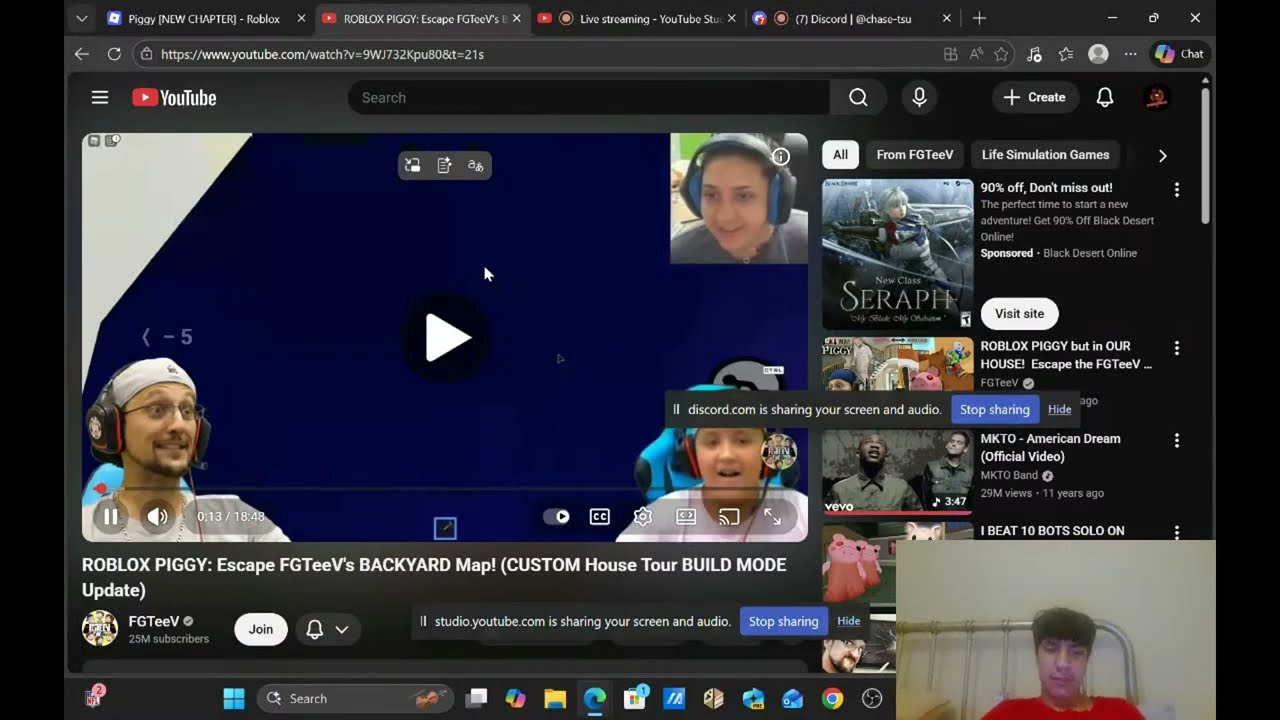Open Edge settings and more ellipsis
Screen dimensions: 1280x720
coord(1130,54)
